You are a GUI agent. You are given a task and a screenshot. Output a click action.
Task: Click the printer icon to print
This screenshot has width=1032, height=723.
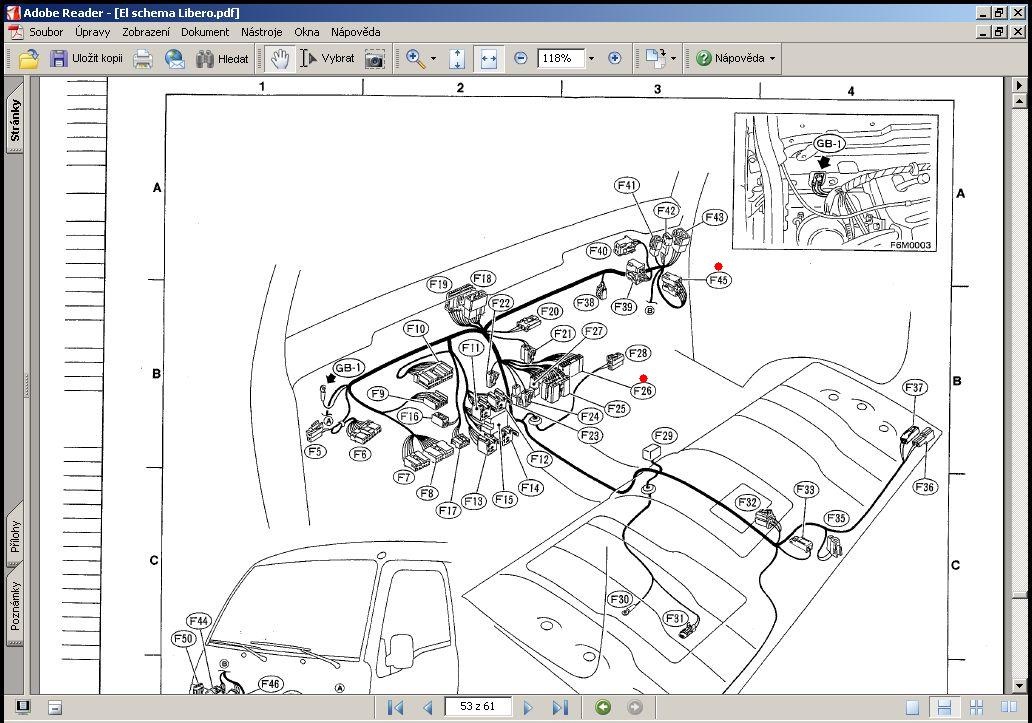[143, 59]
